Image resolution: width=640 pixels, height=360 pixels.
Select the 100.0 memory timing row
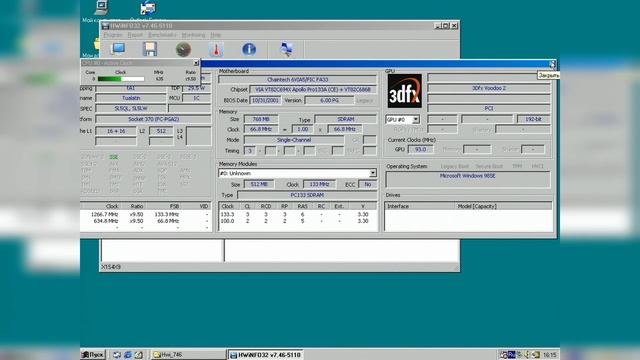tap(297, 221)
